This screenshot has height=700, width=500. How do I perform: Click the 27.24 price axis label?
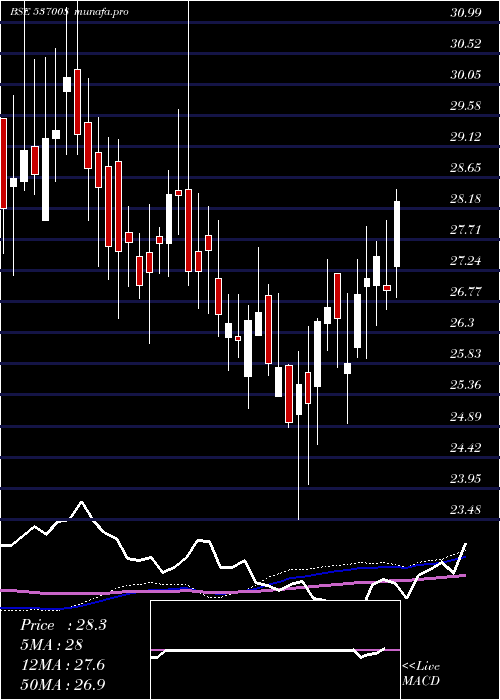[x=466, y=261]
